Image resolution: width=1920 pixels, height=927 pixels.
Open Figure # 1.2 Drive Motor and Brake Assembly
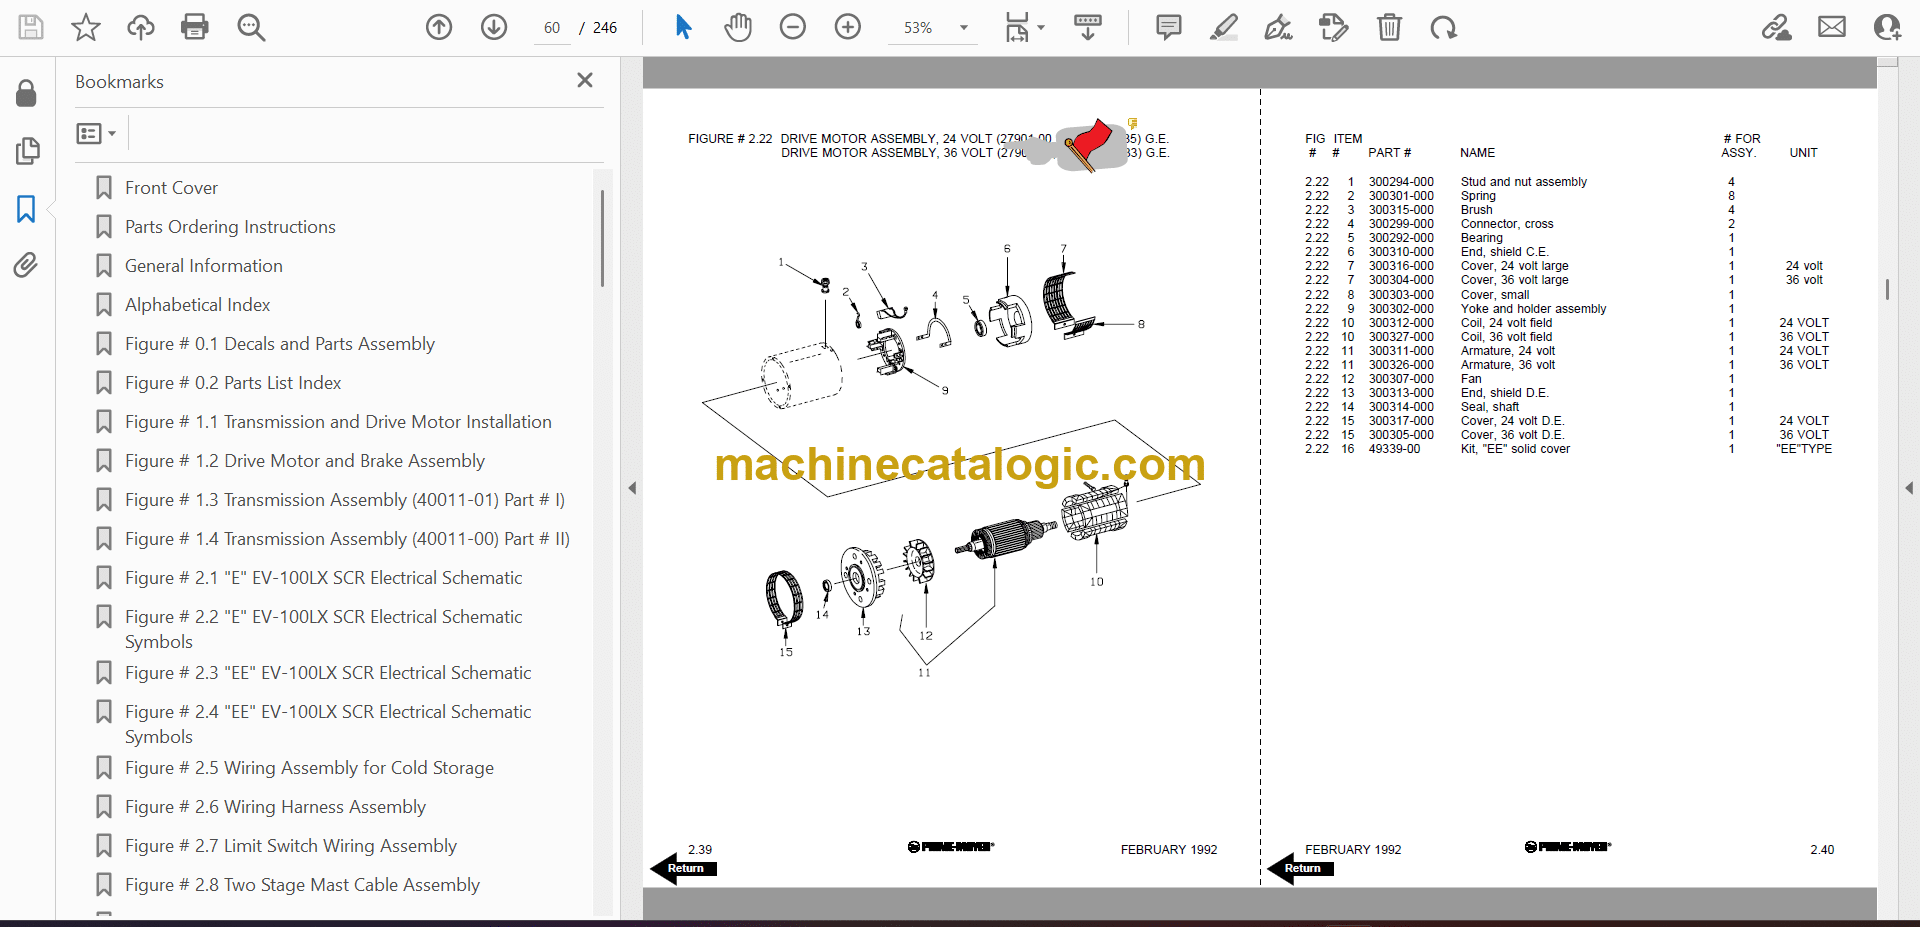click(x=305, y=461)
